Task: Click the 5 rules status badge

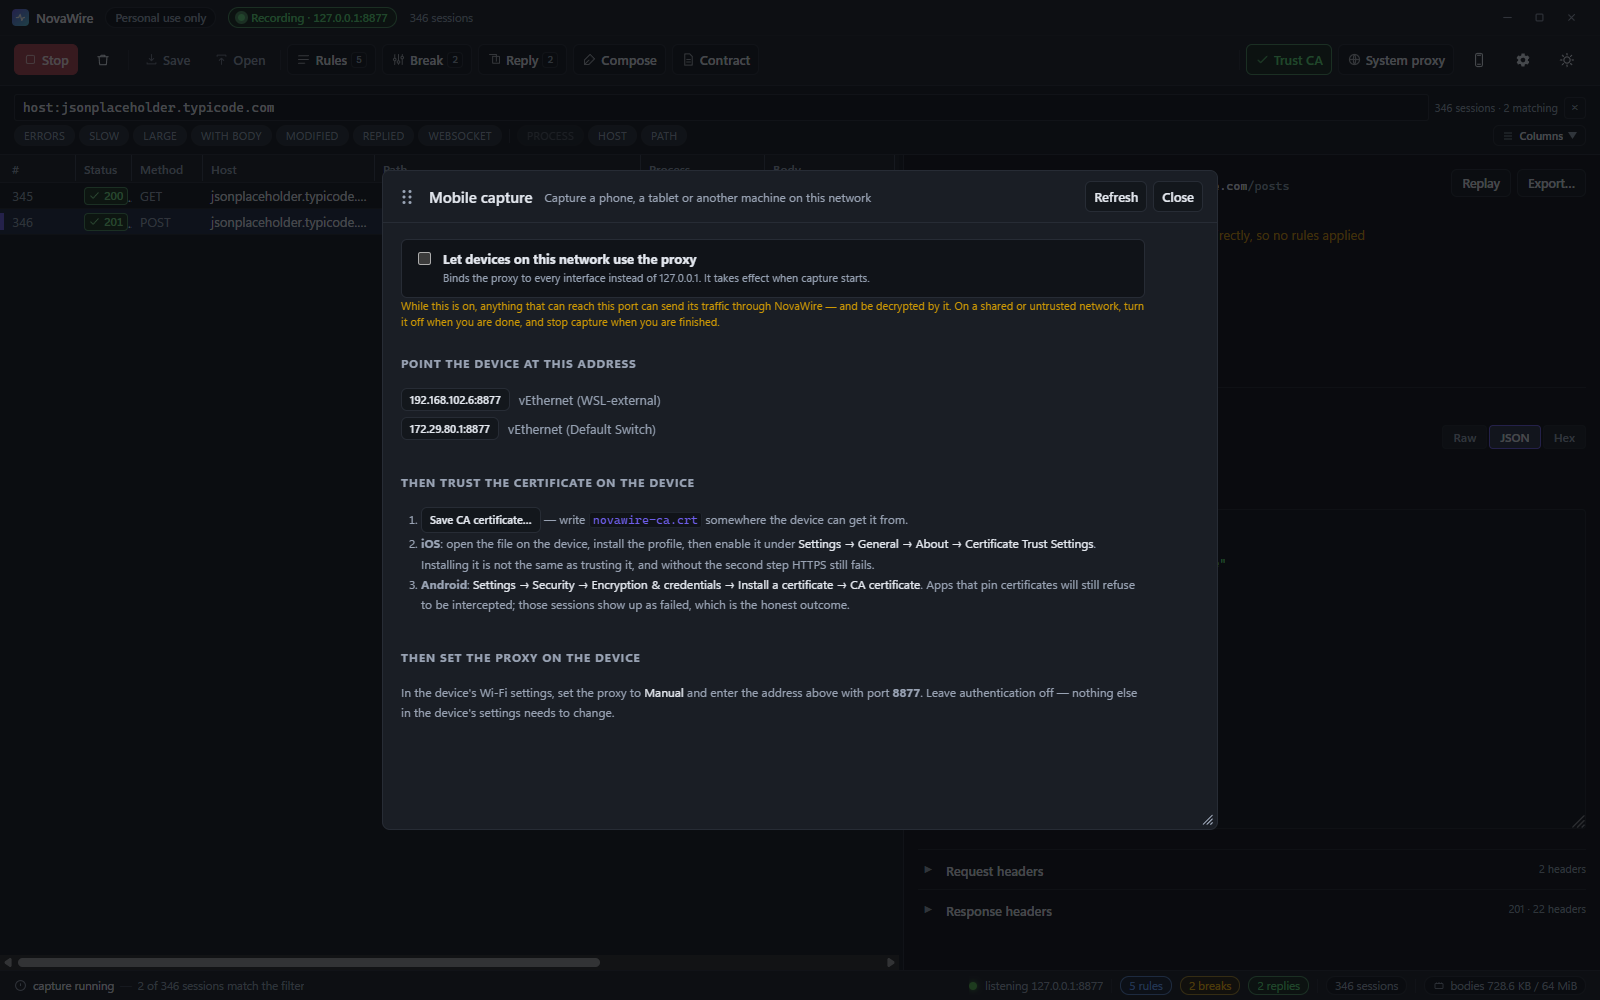Action: click(x=1146, y=986)
